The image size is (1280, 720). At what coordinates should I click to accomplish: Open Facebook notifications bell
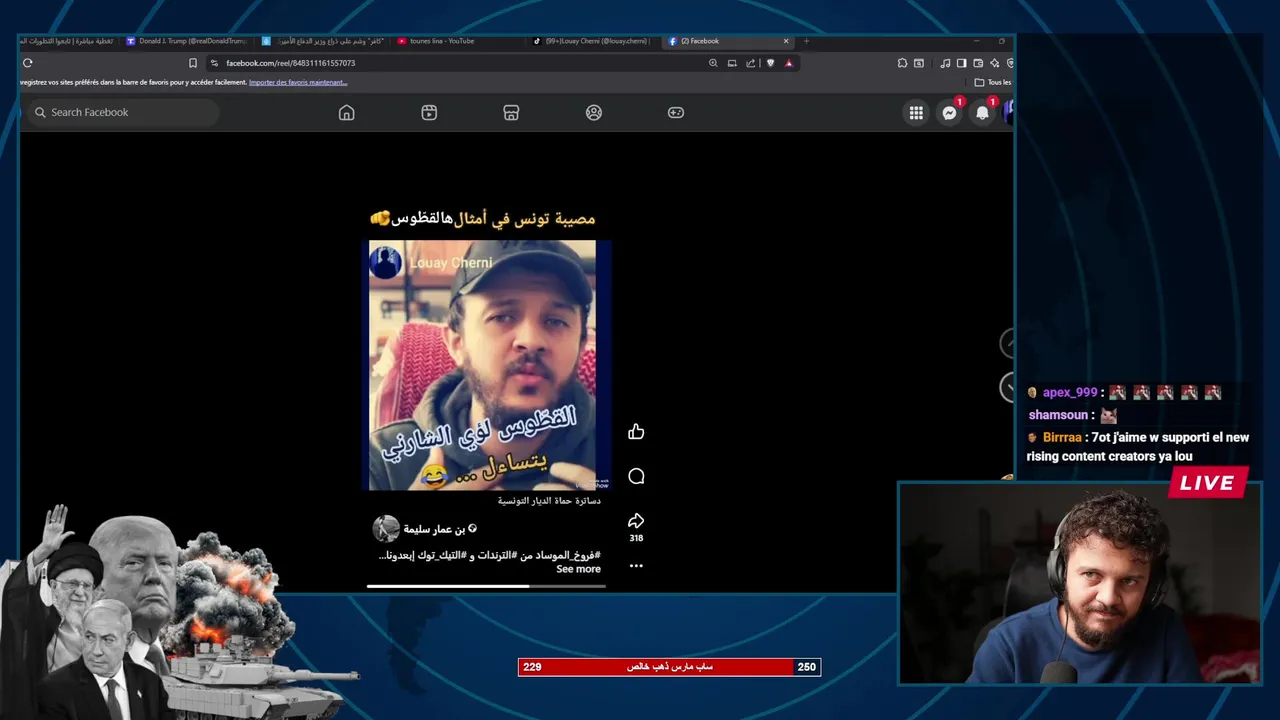click(982, 113)
